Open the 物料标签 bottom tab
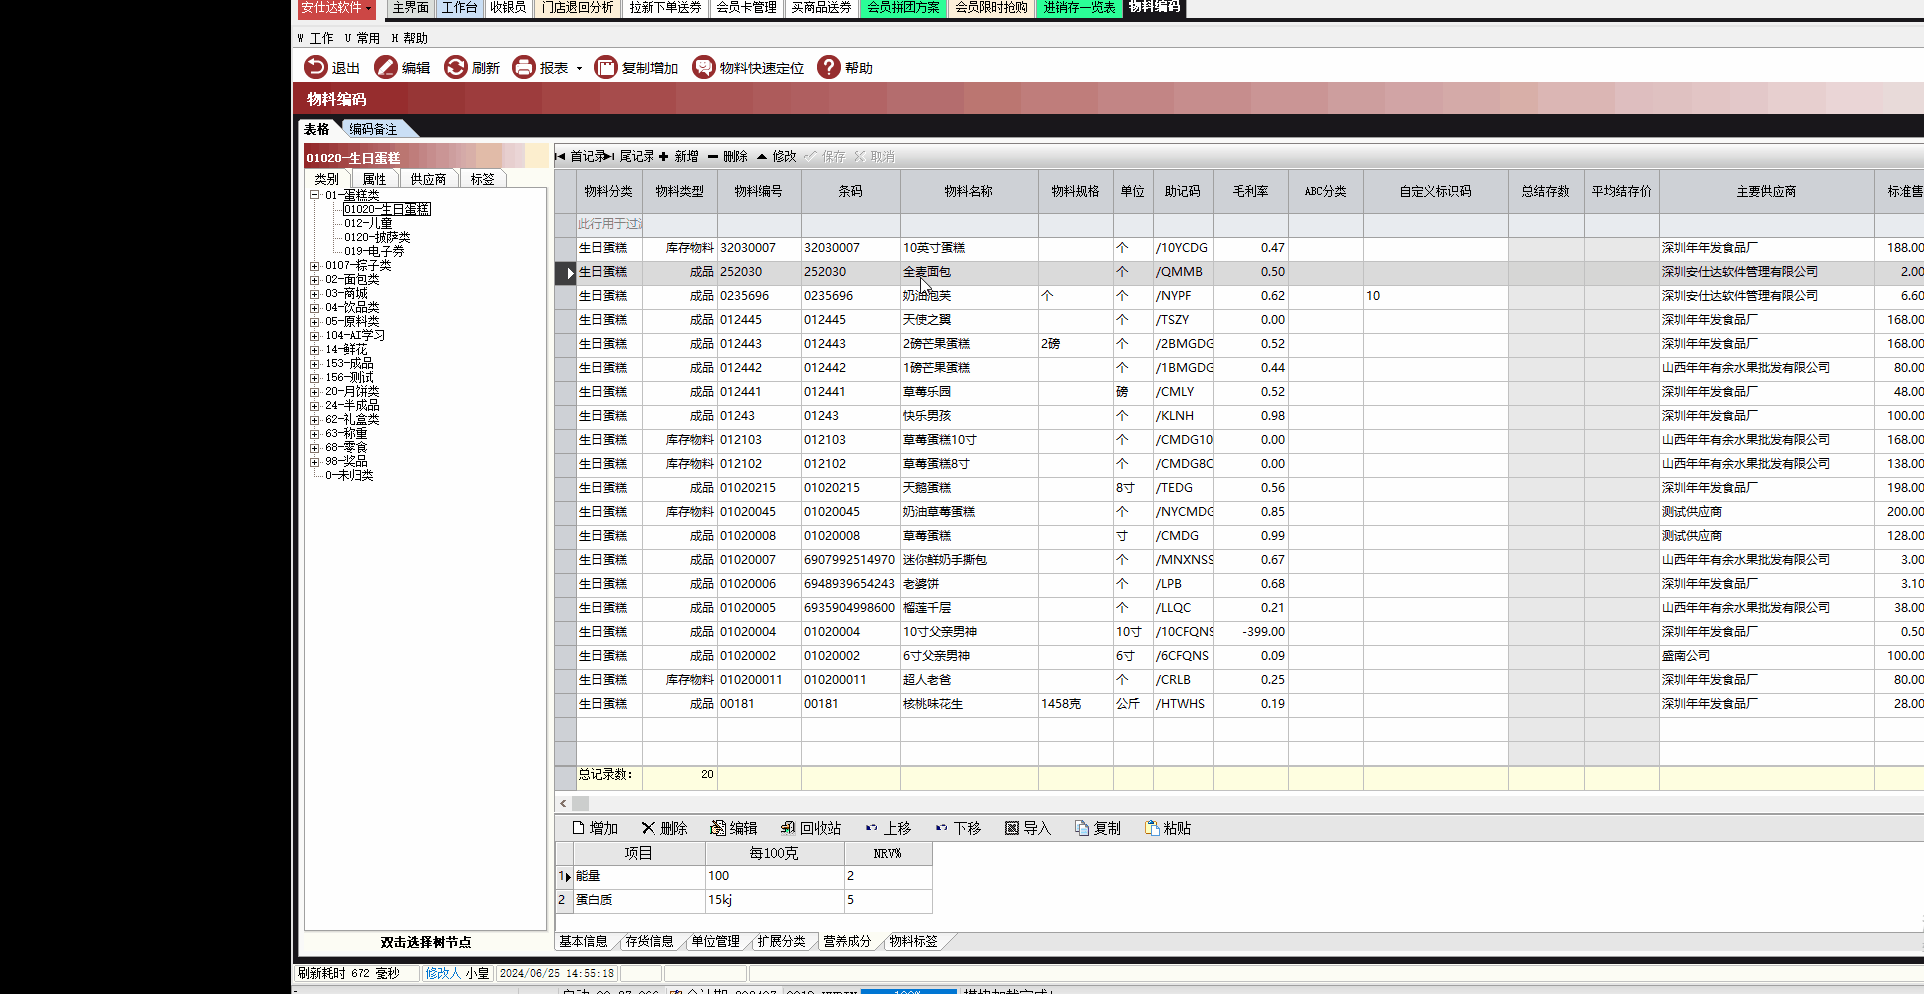The height and width of the screenshot is (994, 1924). point(913,941)
